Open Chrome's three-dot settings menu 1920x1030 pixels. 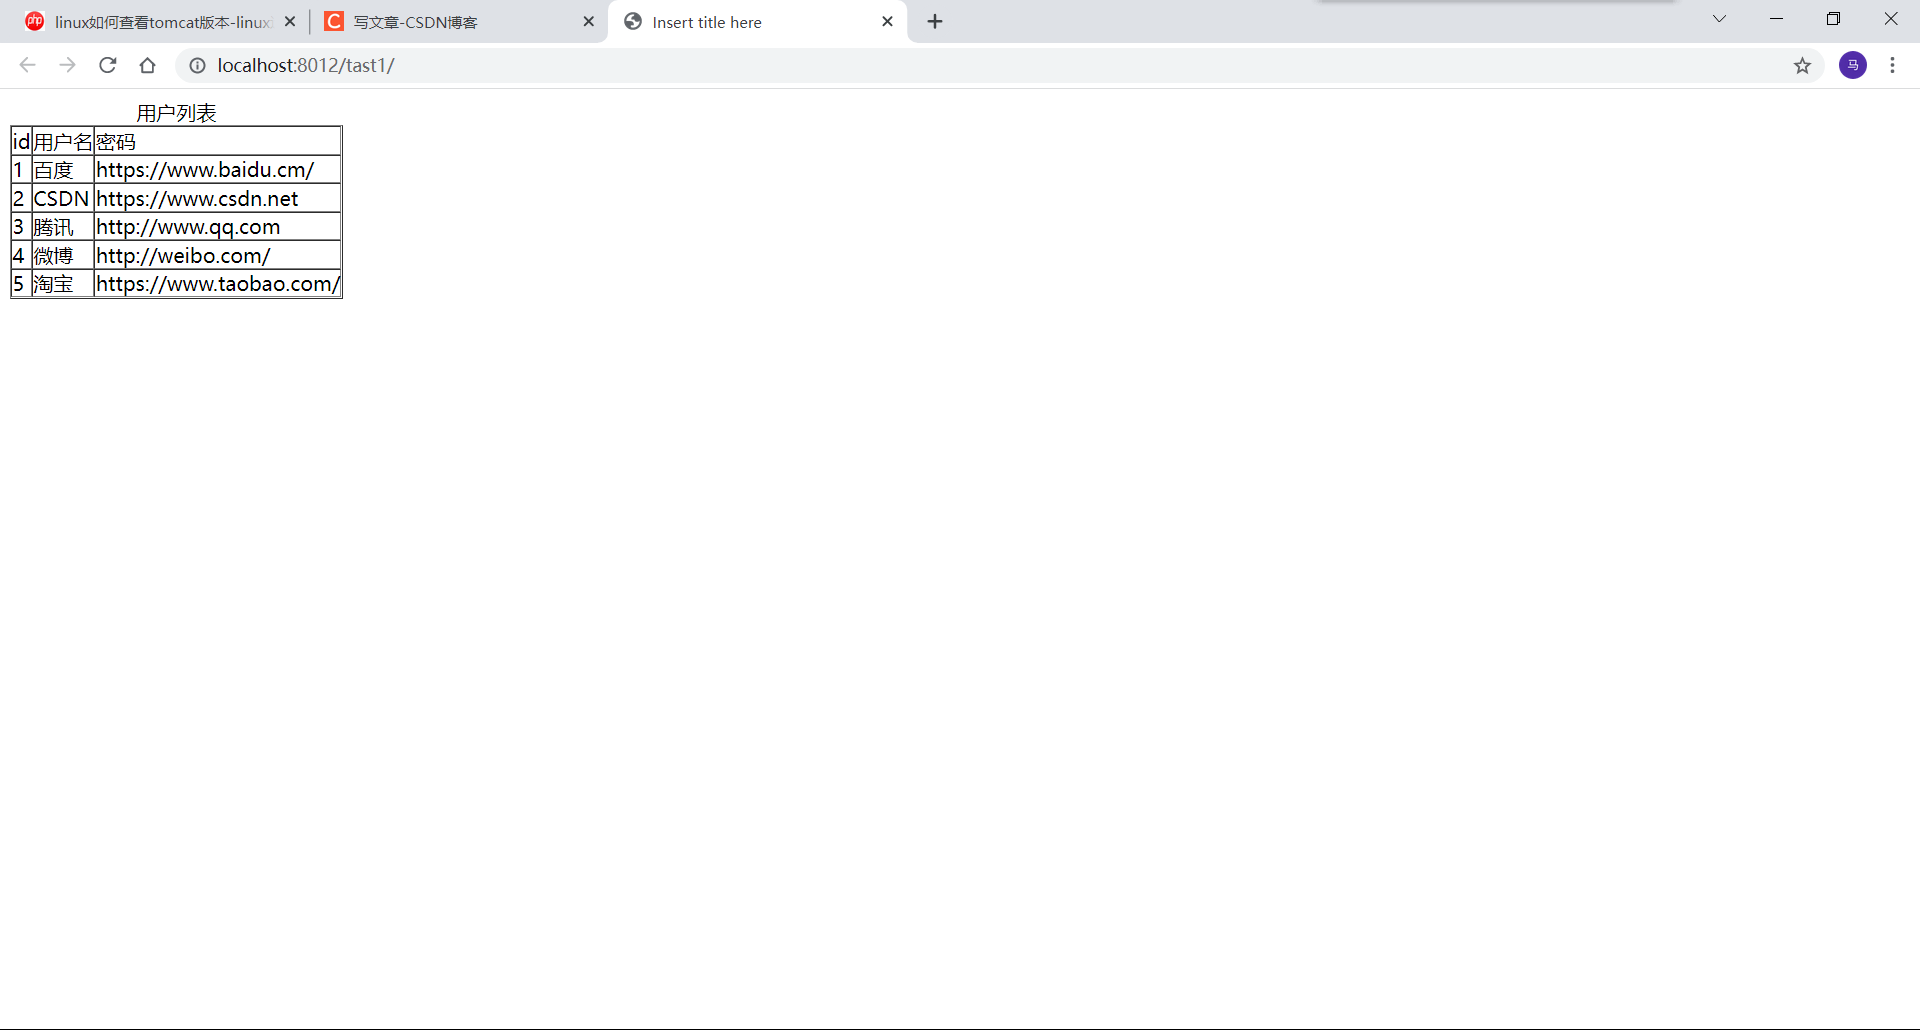pyautogui.click(x=1893, y=65)
